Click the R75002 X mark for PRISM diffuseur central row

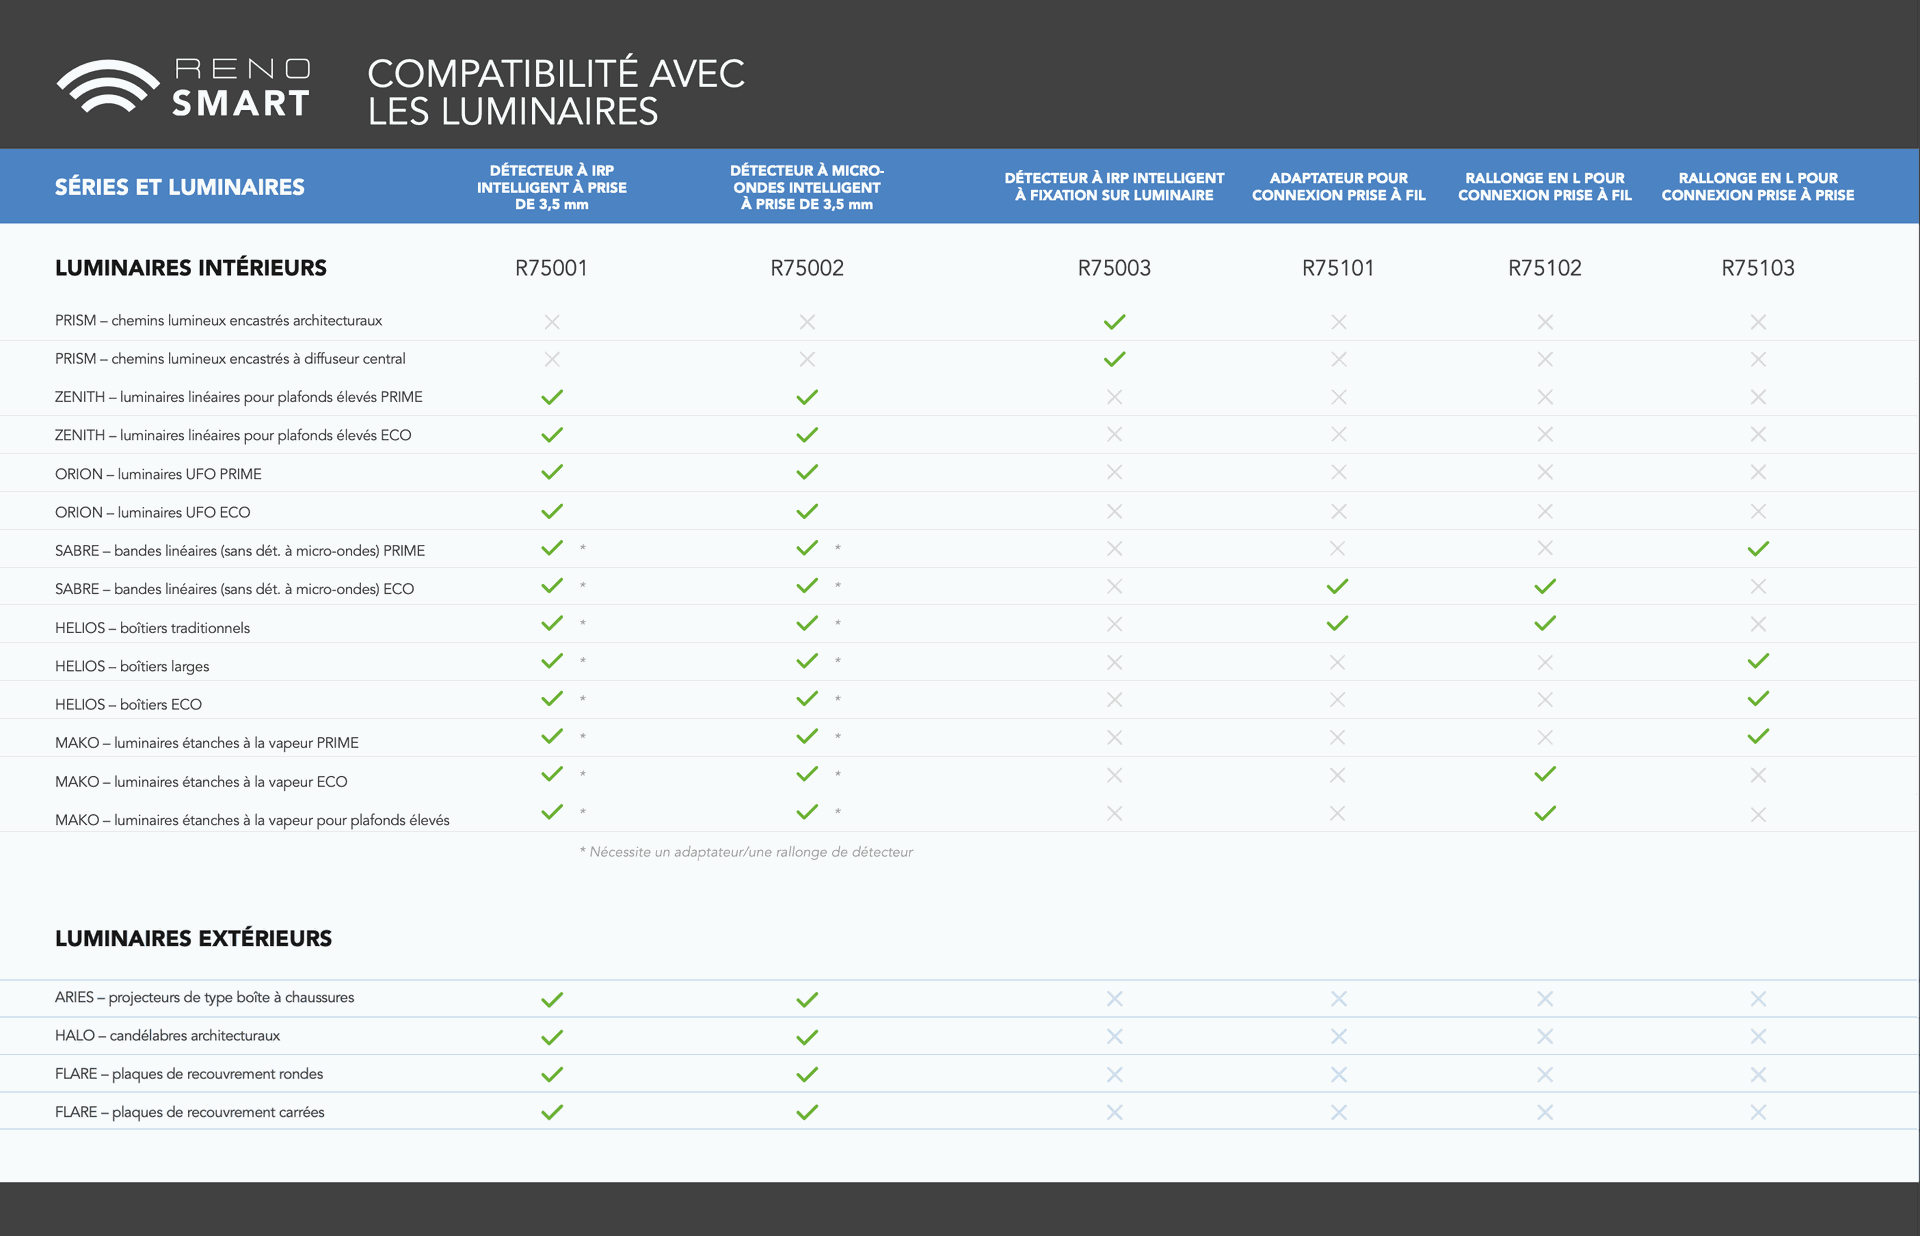[x=807, y=359]
